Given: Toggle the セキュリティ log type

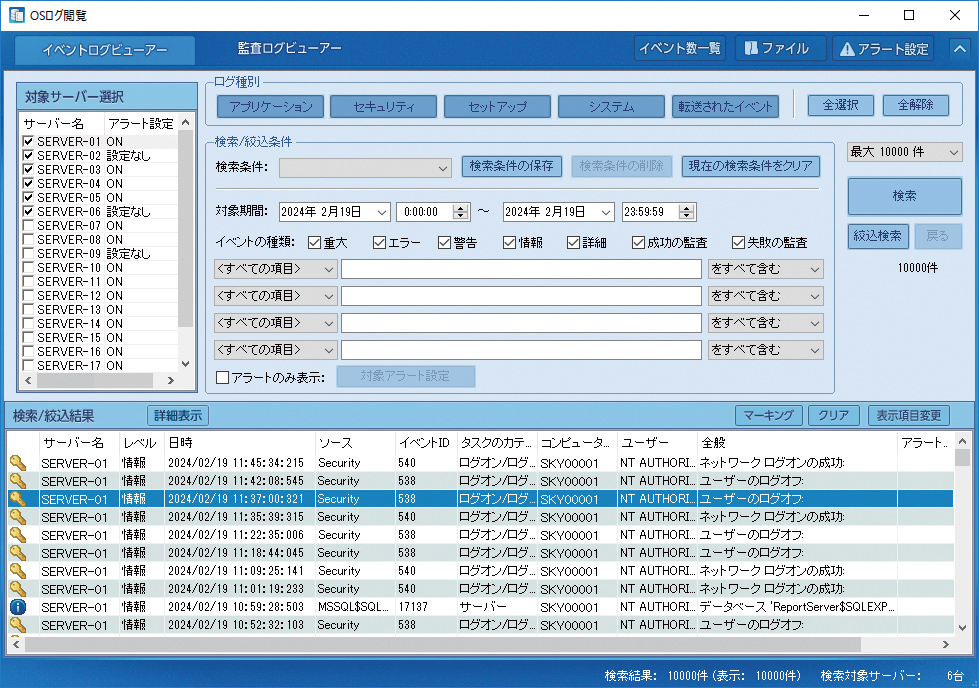Looking at the screenshot, I should click(x=383, y=107).
